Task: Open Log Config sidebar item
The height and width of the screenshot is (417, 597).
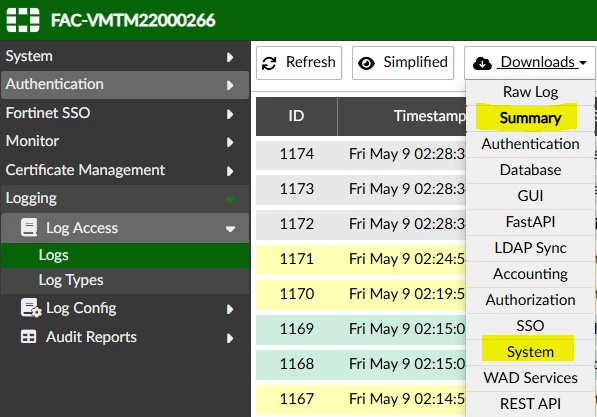Action: pyautogui.click(x=125, y=308)
